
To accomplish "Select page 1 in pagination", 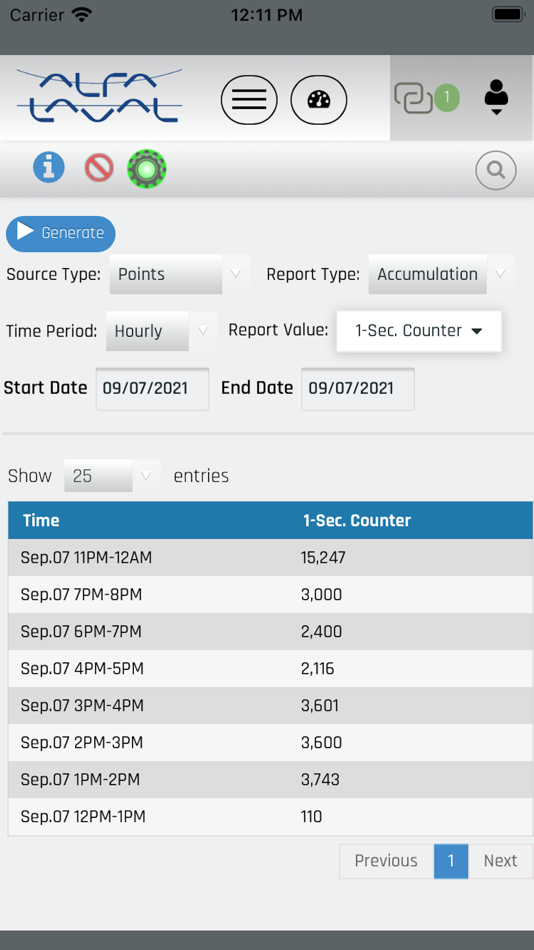I will pyautogui.click(x=451, y=861).
